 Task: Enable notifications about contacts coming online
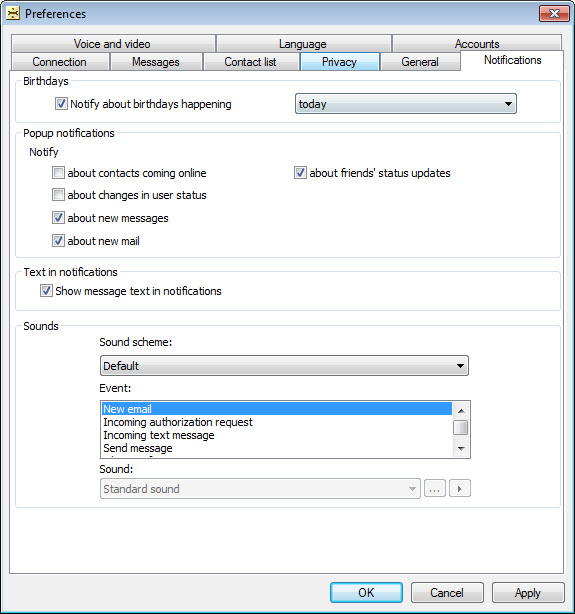coord(58,172)
